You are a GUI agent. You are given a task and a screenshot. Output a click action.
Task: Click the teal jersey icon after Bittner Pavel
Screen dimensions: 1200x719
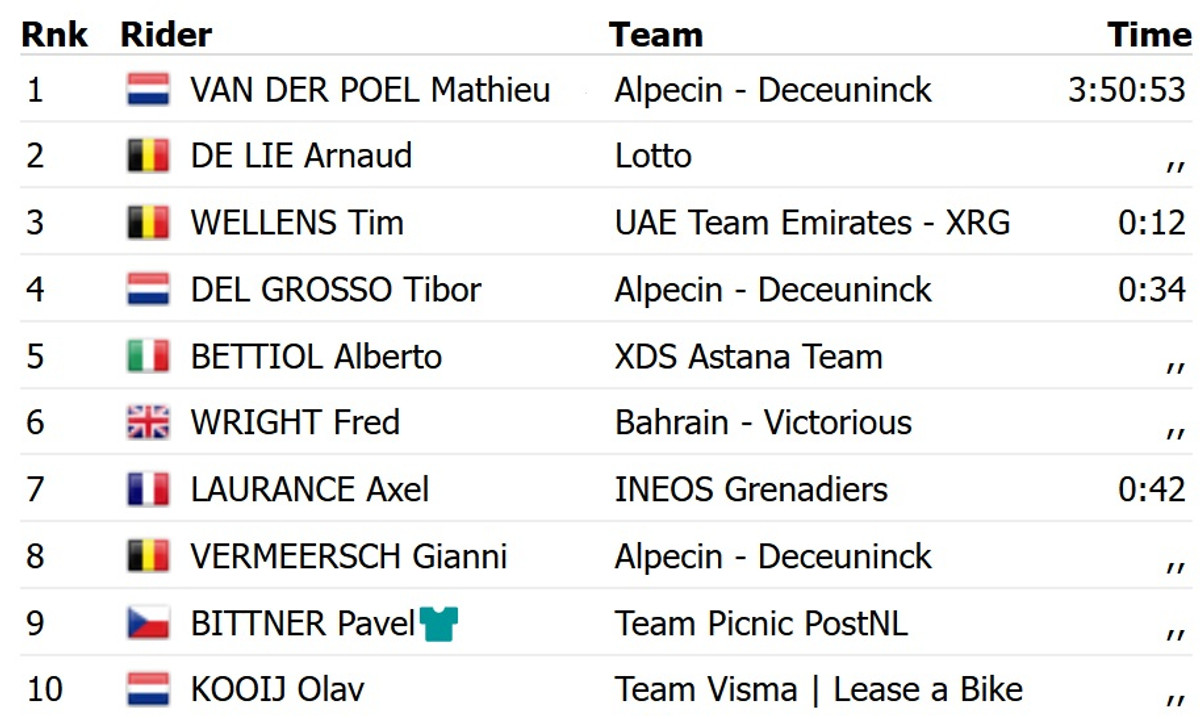(x=439, y=624)
